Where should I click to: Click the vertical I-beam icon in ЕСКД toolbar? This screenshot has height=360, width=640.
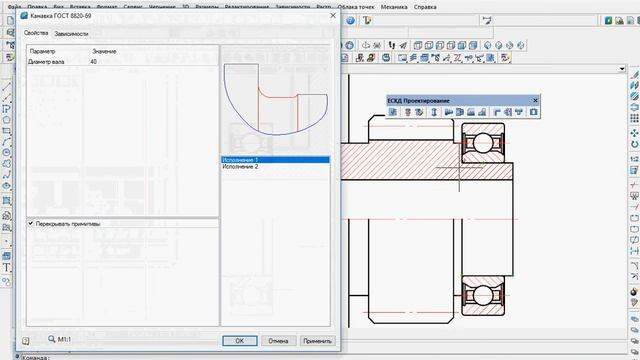[x=434, y=112]
